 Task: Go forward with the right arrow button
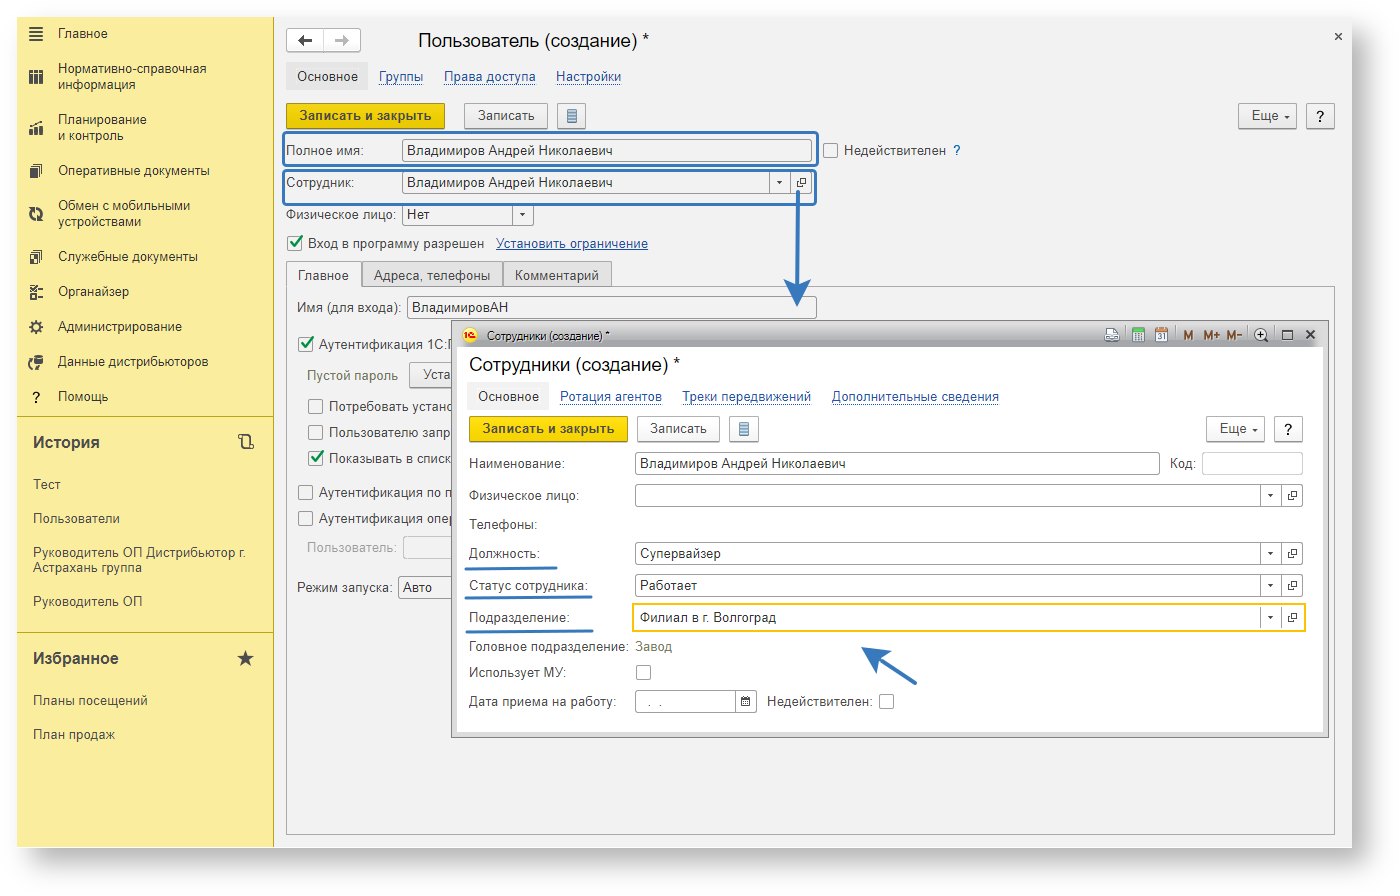342,40
